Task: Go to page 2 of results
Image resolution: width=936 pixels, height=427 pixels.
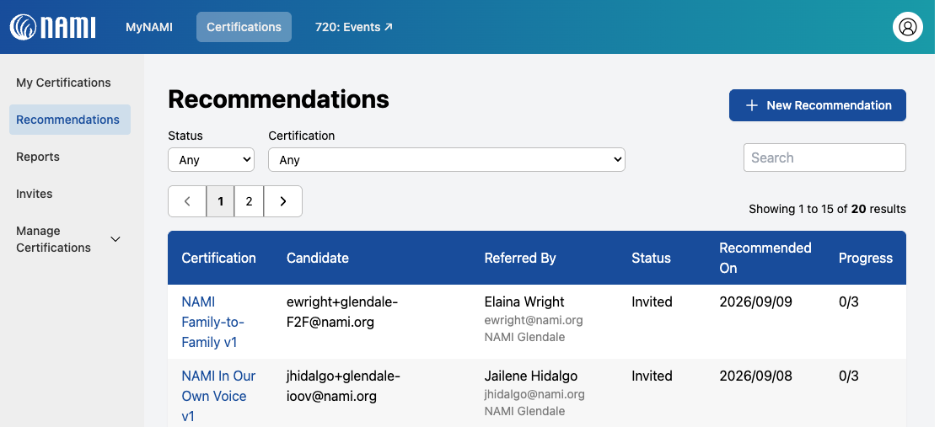Action: pos(249,201)
